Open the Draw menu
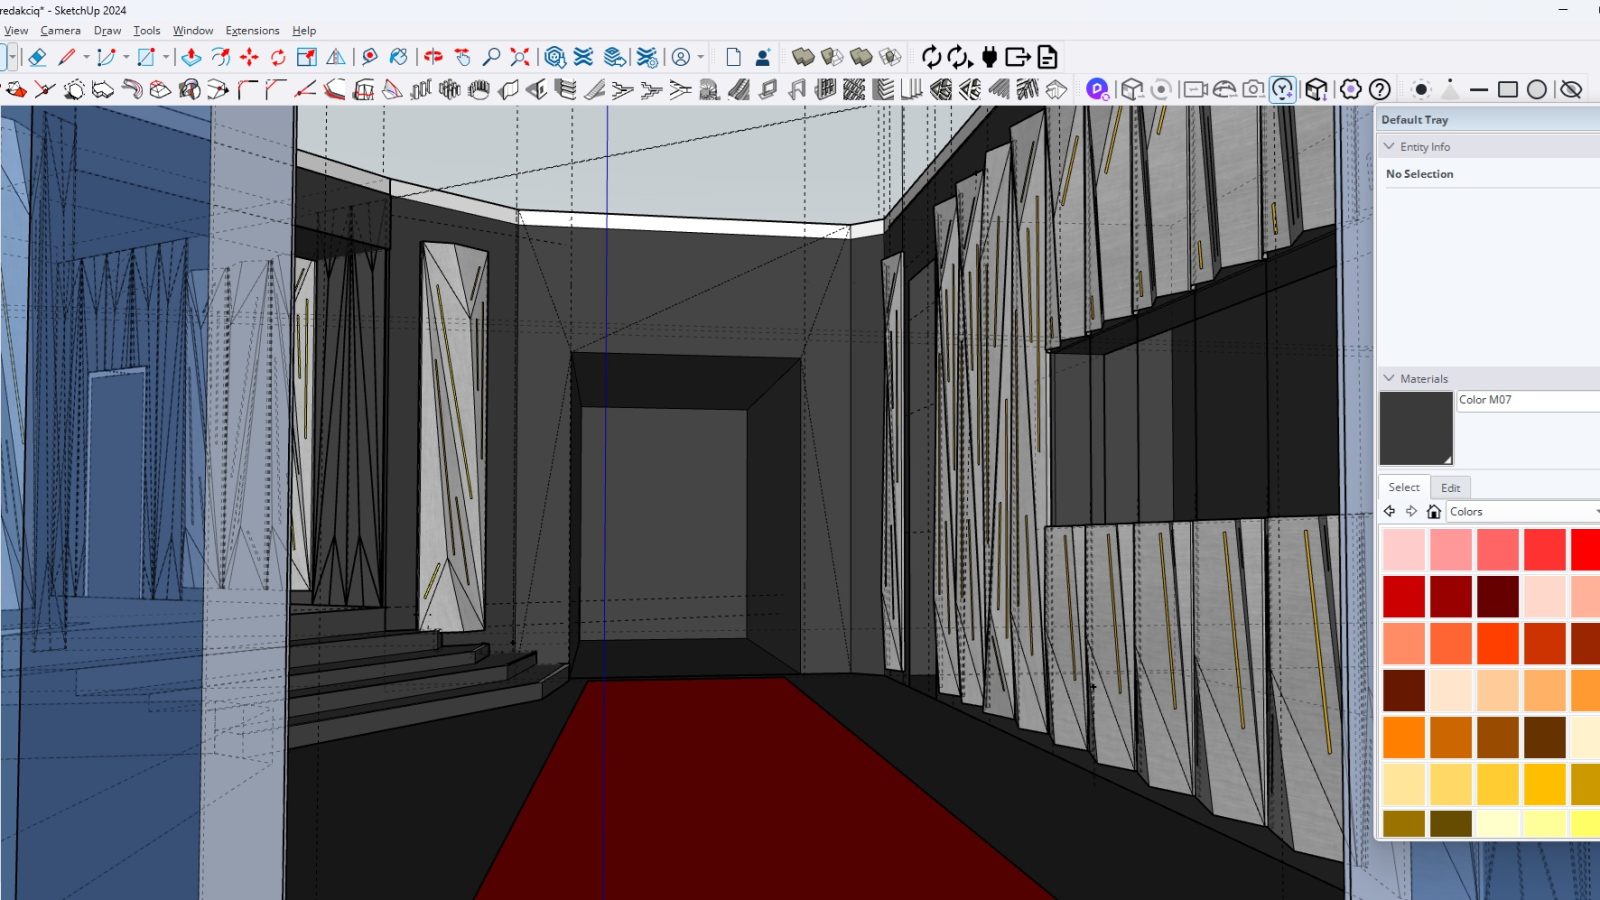Screen dimensions: 1600x900 pyautogui.click(x=107, y=30)
